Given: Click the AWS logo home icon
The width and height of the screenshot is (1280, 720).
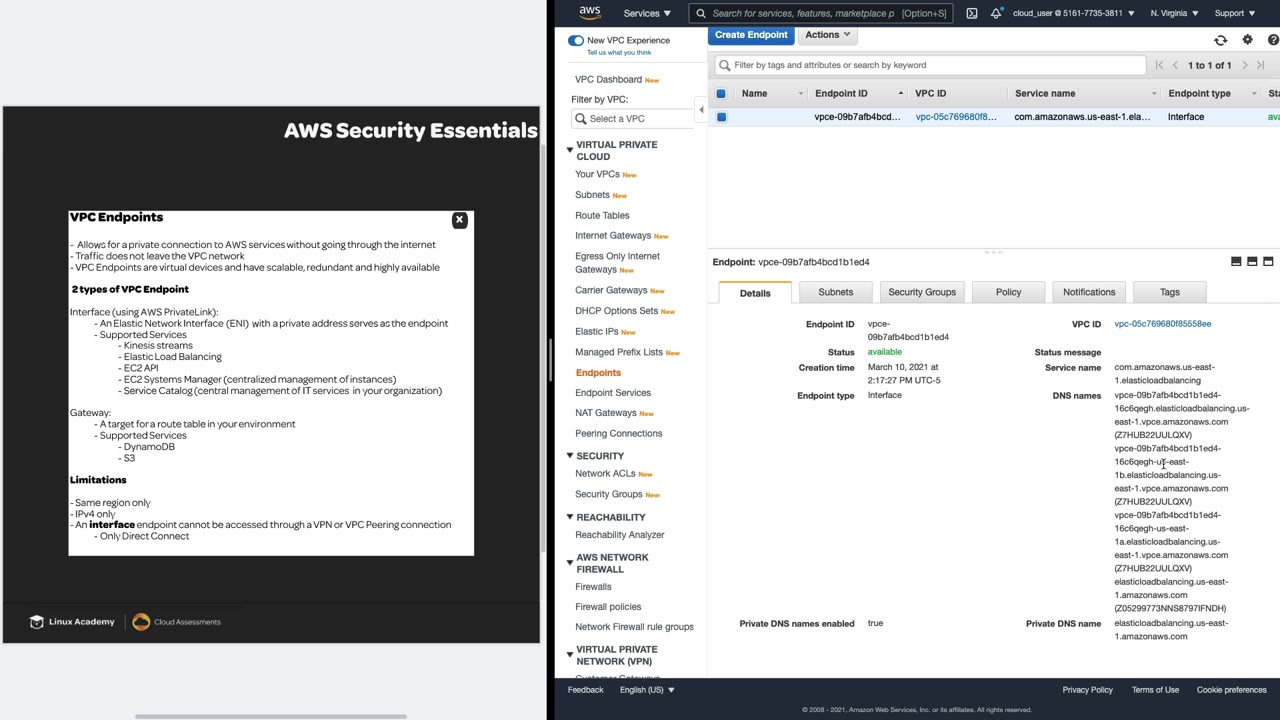Looking at the screenshot, I should pyautogui.click(x=590, y=13).
